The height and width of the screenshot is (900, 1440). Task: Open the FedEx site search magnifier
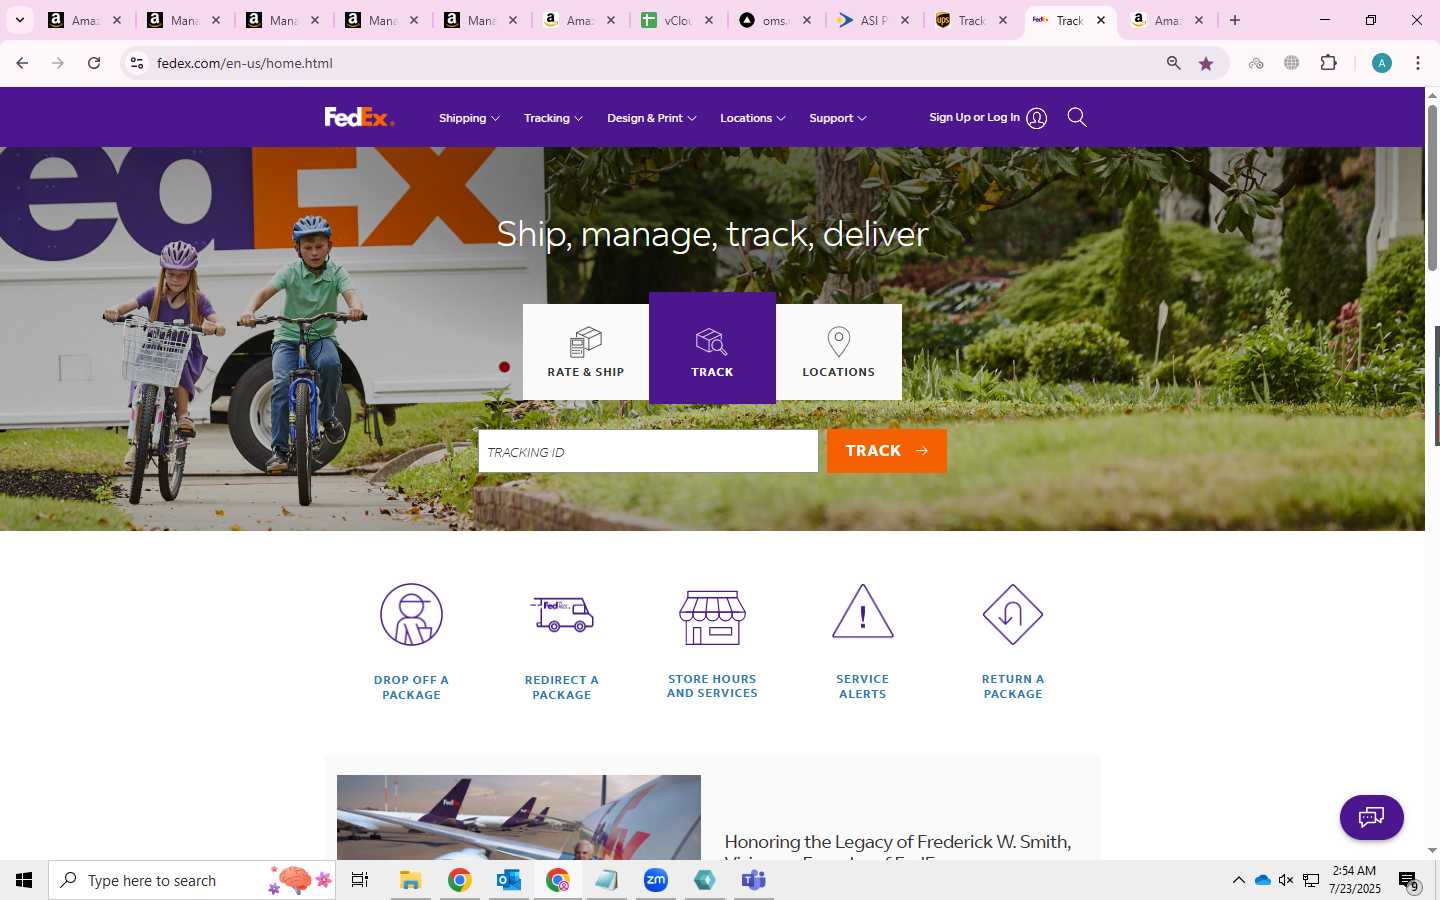1077,117
